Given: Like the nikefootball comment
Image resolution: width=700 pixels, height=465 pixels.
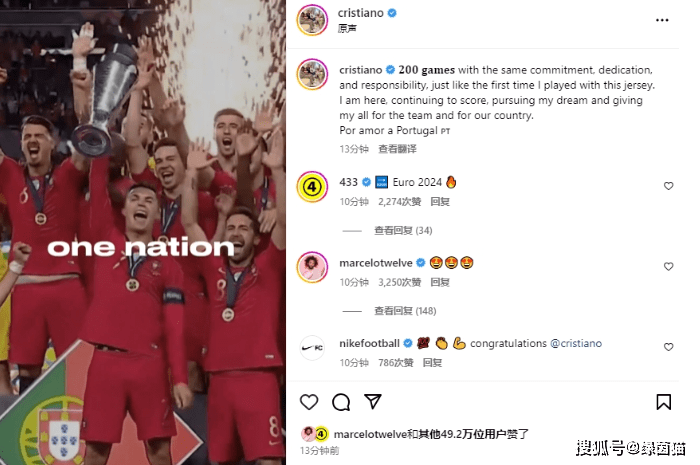Looking at the screenshot, I should [668, 347].
